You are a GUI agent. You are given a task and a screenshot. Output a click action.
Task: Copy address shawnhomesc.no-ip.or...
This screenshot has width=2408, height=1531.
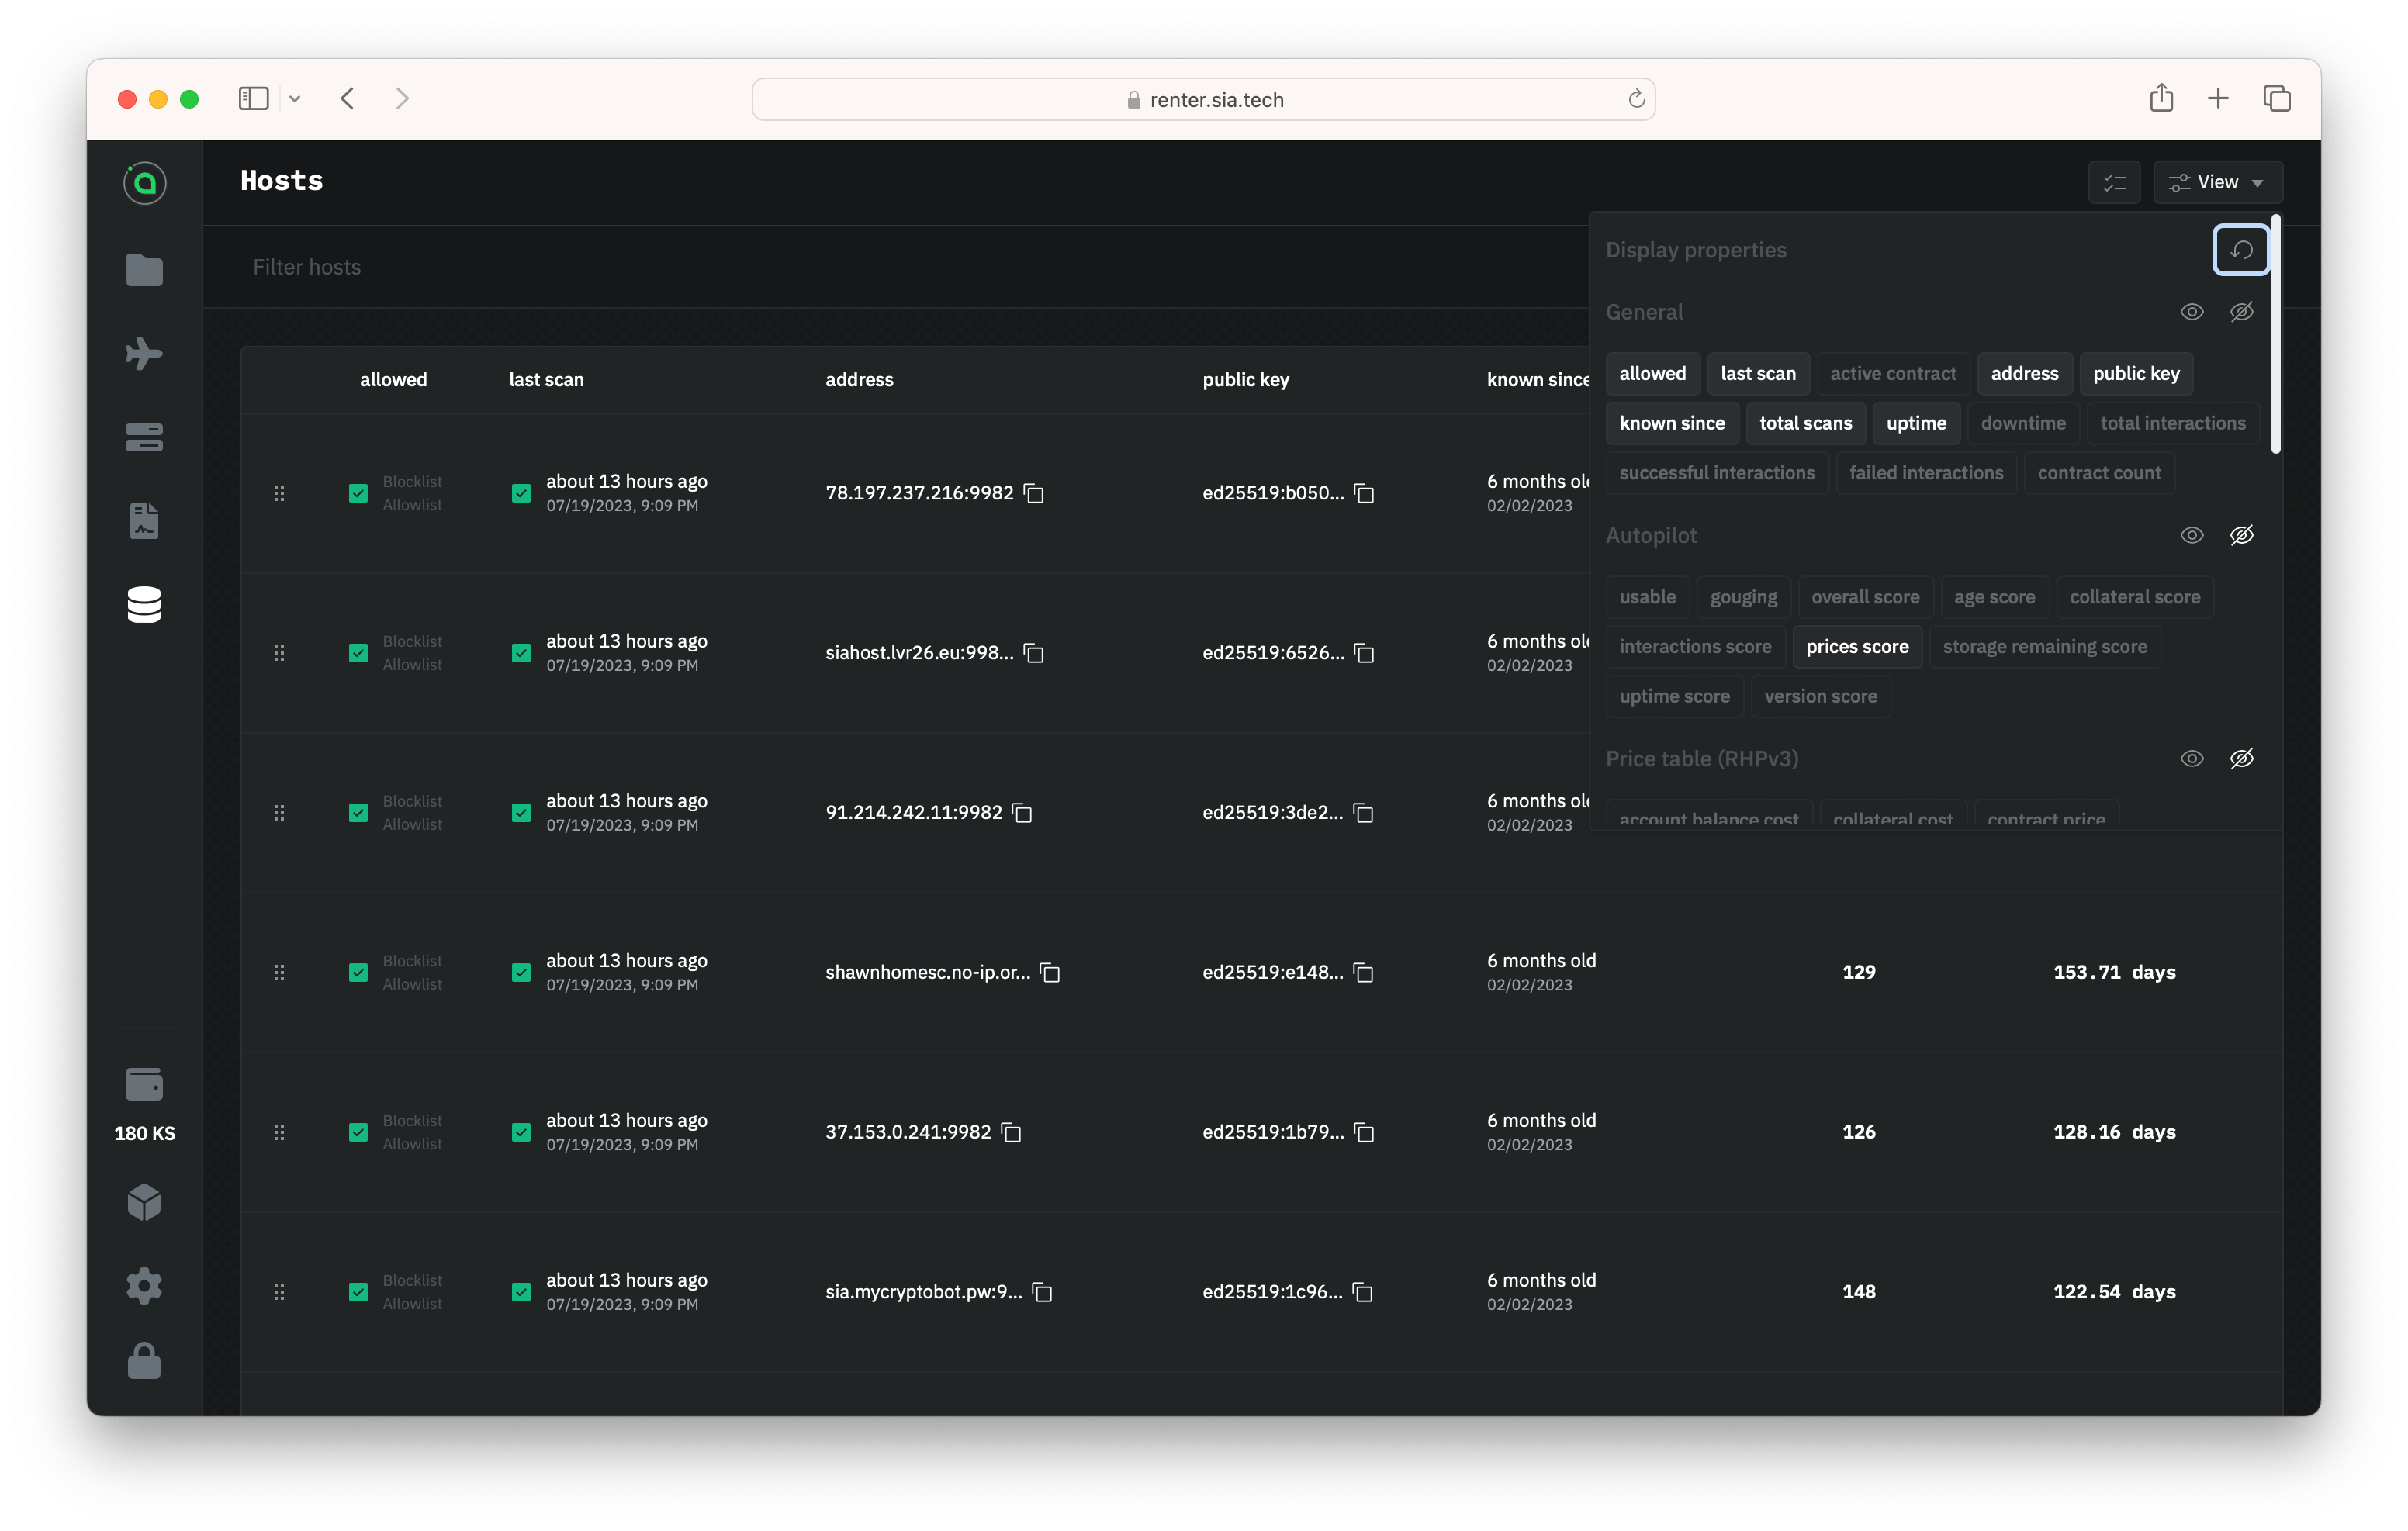[1050, 973]
